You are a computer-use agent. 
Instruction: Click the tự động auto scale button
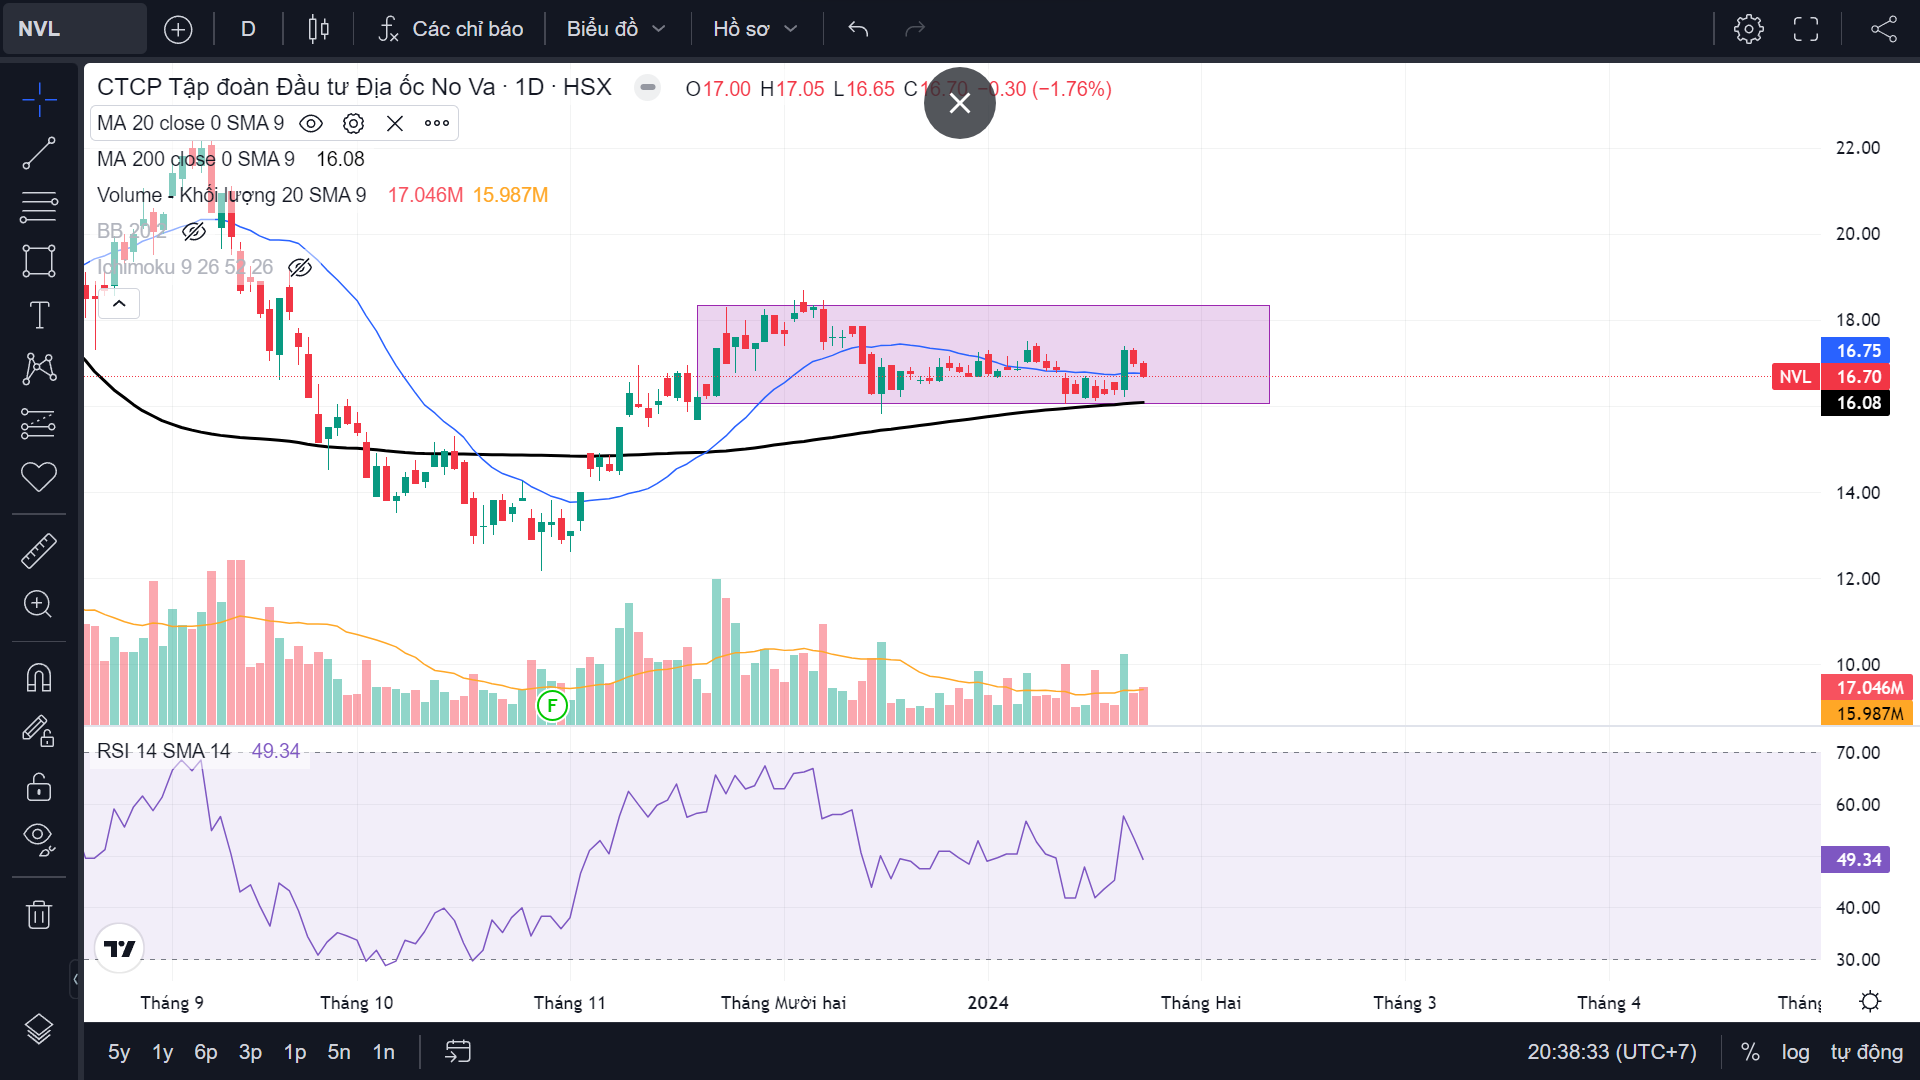pyautogui.click(x=1866, y=1051)
